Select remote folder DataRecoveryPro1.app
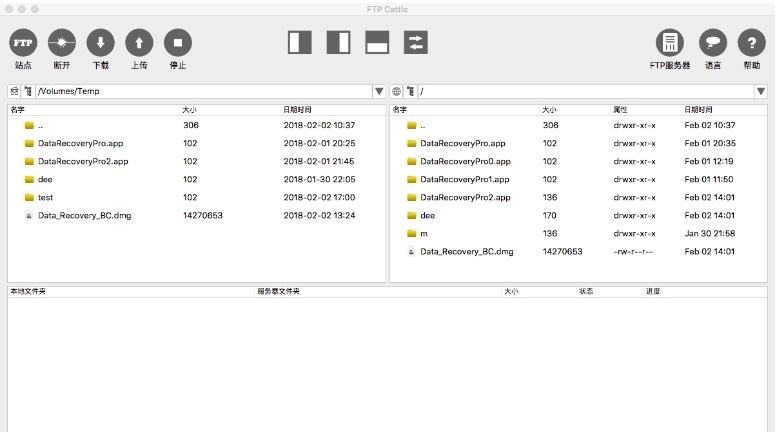 click(464, 179)
